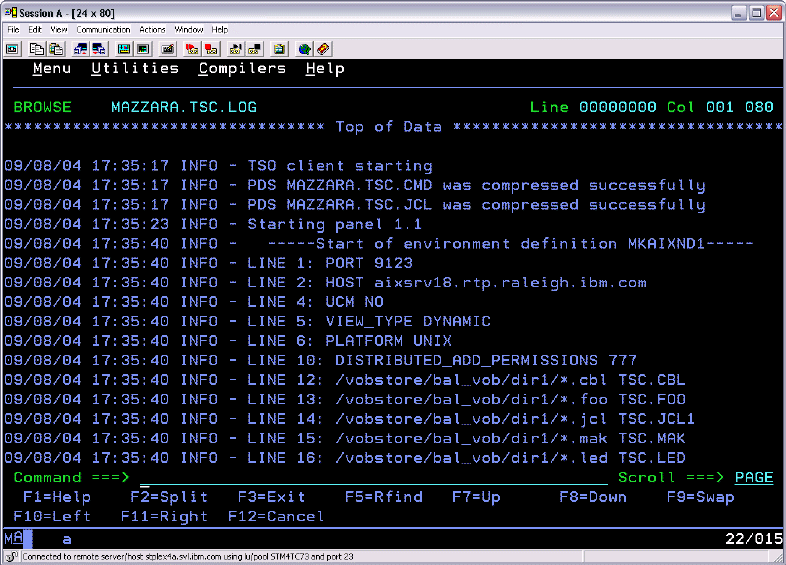
Task: Open the Display setup toolbar icon
Action: coord(124,49)
